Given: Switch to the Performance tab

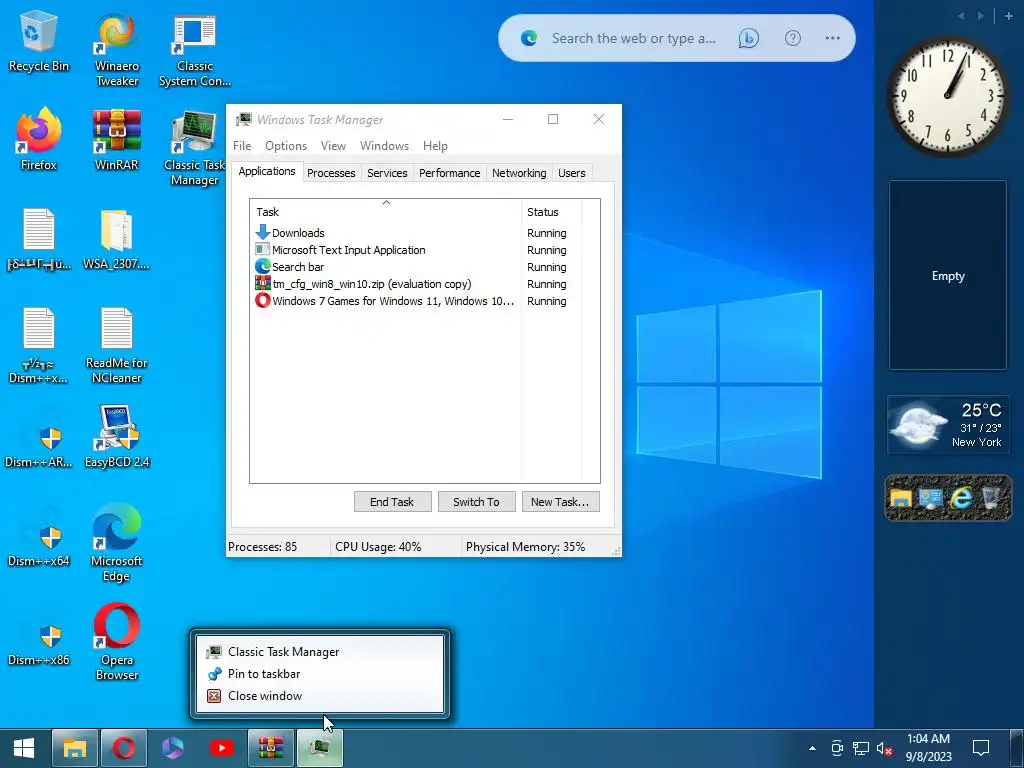Looking at the screenshot, I should (x=449, y=173).
